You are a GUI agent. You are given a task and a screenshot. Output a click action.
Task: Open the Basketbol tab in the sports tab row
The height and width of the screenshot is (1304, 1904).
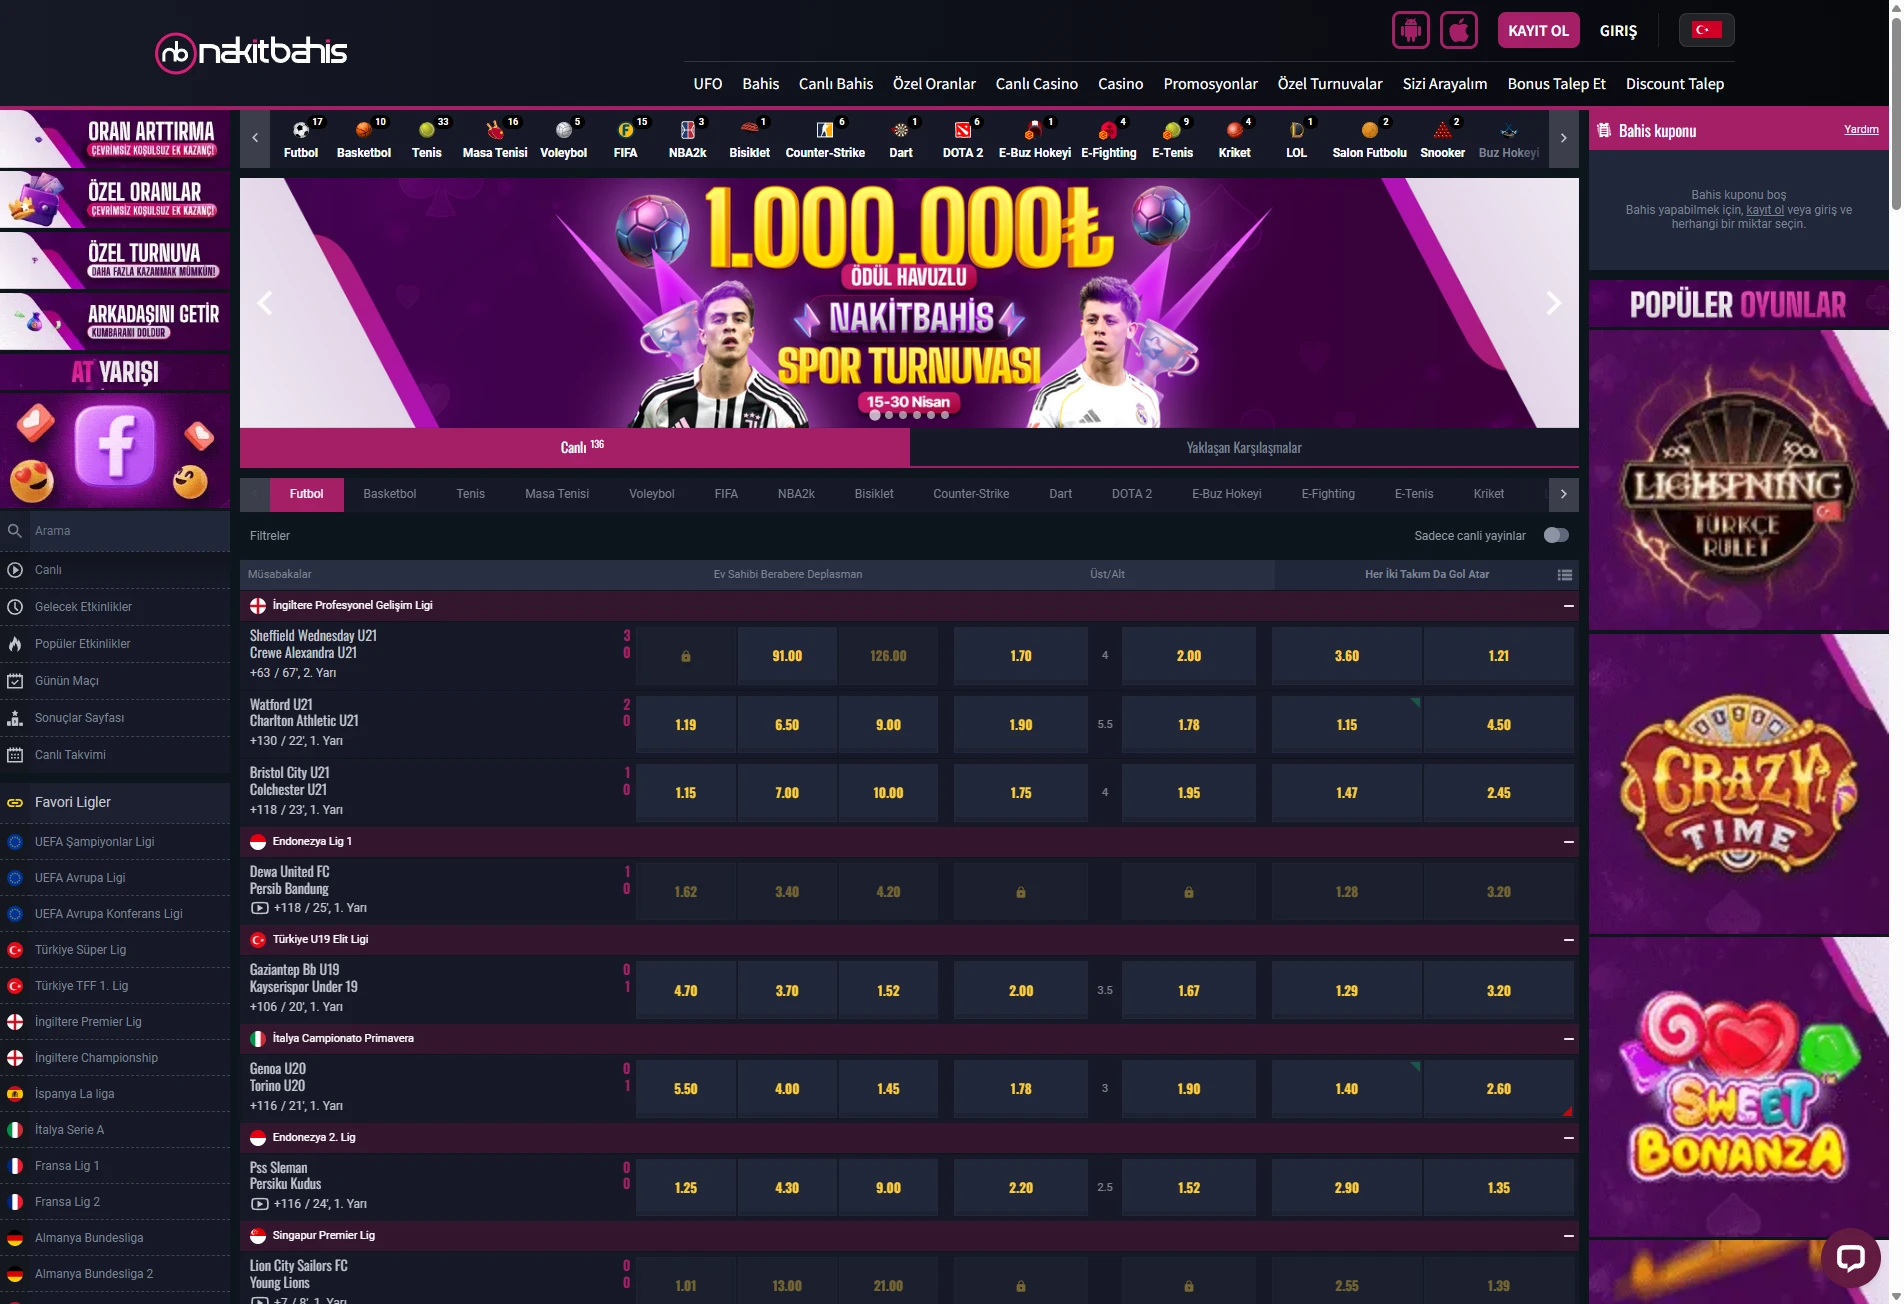point(390,494)
